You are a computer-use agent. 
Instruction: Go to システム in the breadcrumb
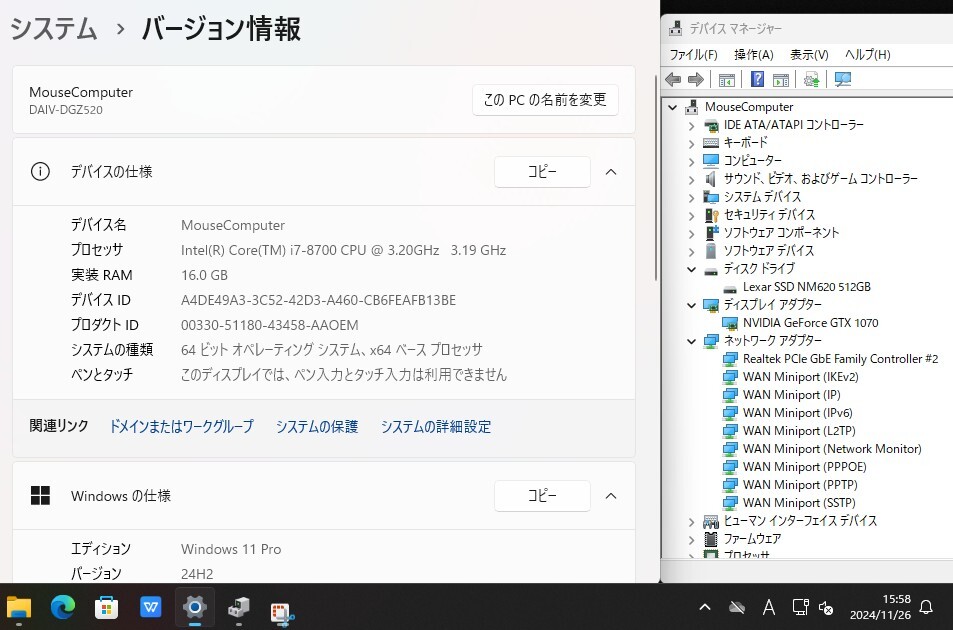click(x=53, y=29)
